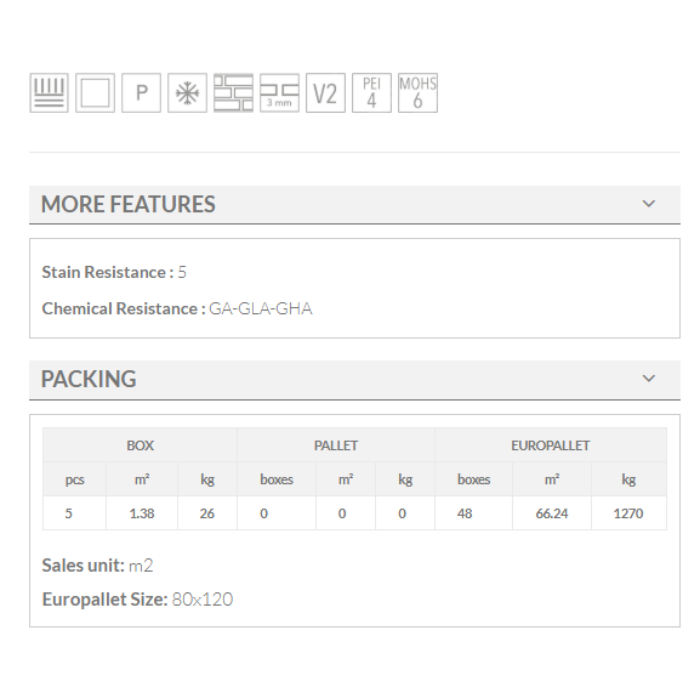
Task: Click the Chemical Resistance value GA-GLA-GHA
Action: coord(260,309)
